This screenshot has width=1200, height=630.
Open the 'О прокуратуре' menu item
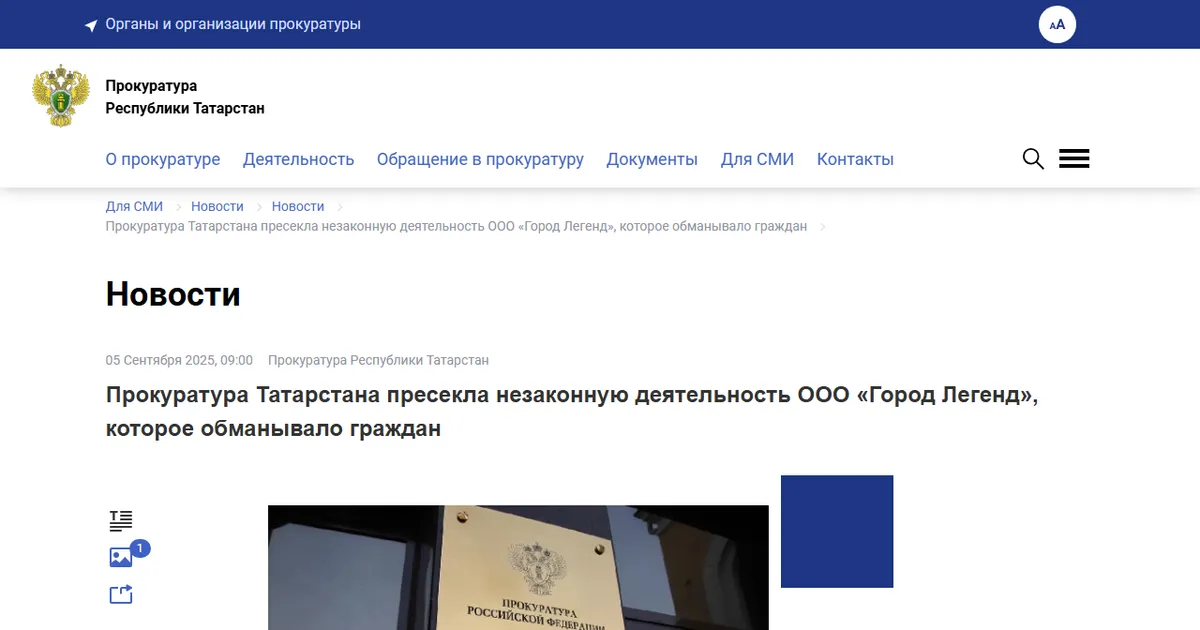coord(163,159)
